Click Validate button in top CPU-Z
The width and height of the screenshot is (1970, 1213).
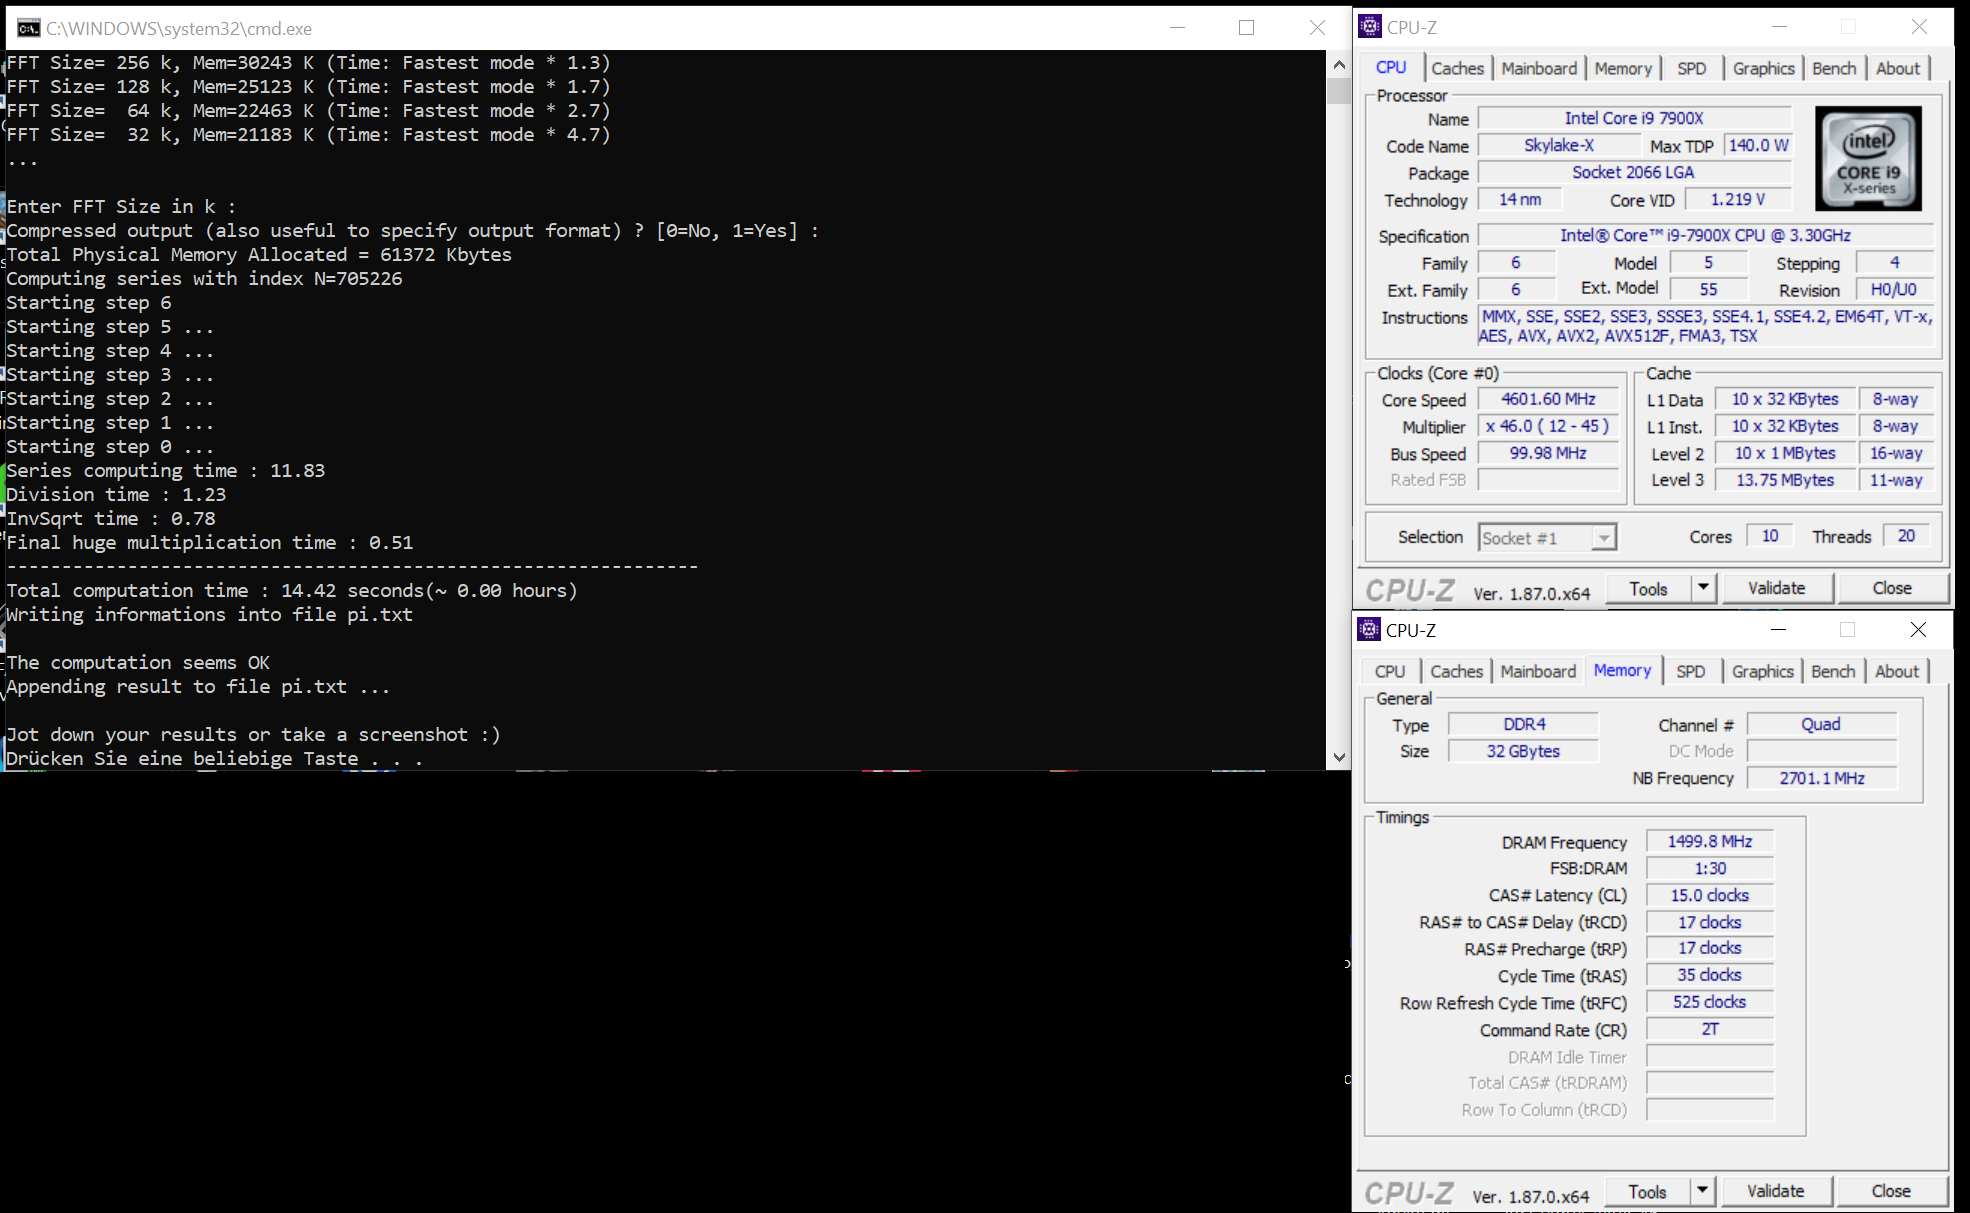(x=1776, y=588)
